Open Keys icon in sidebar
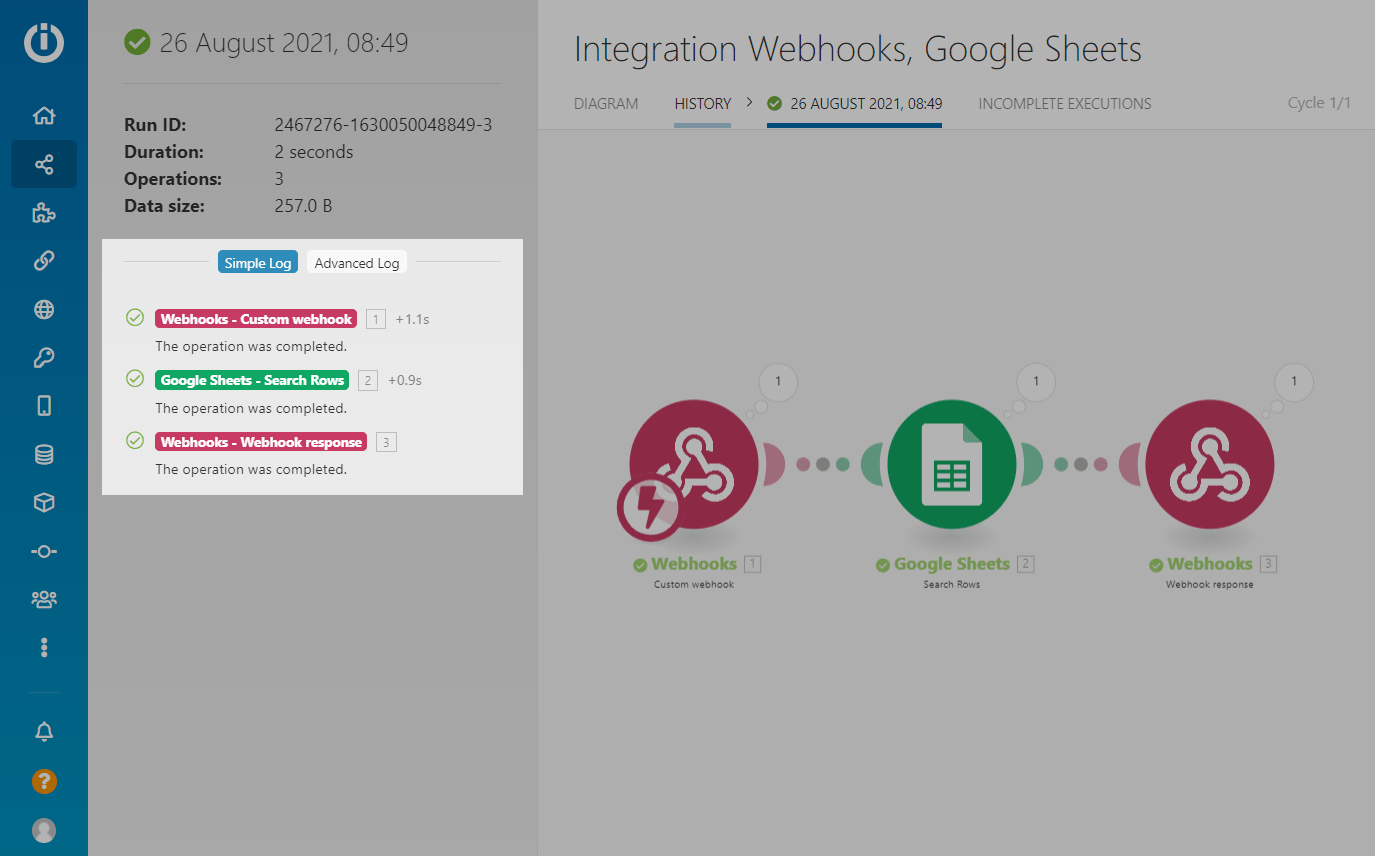The width and height of the screenshot is (1375, 856). [44, 358]
